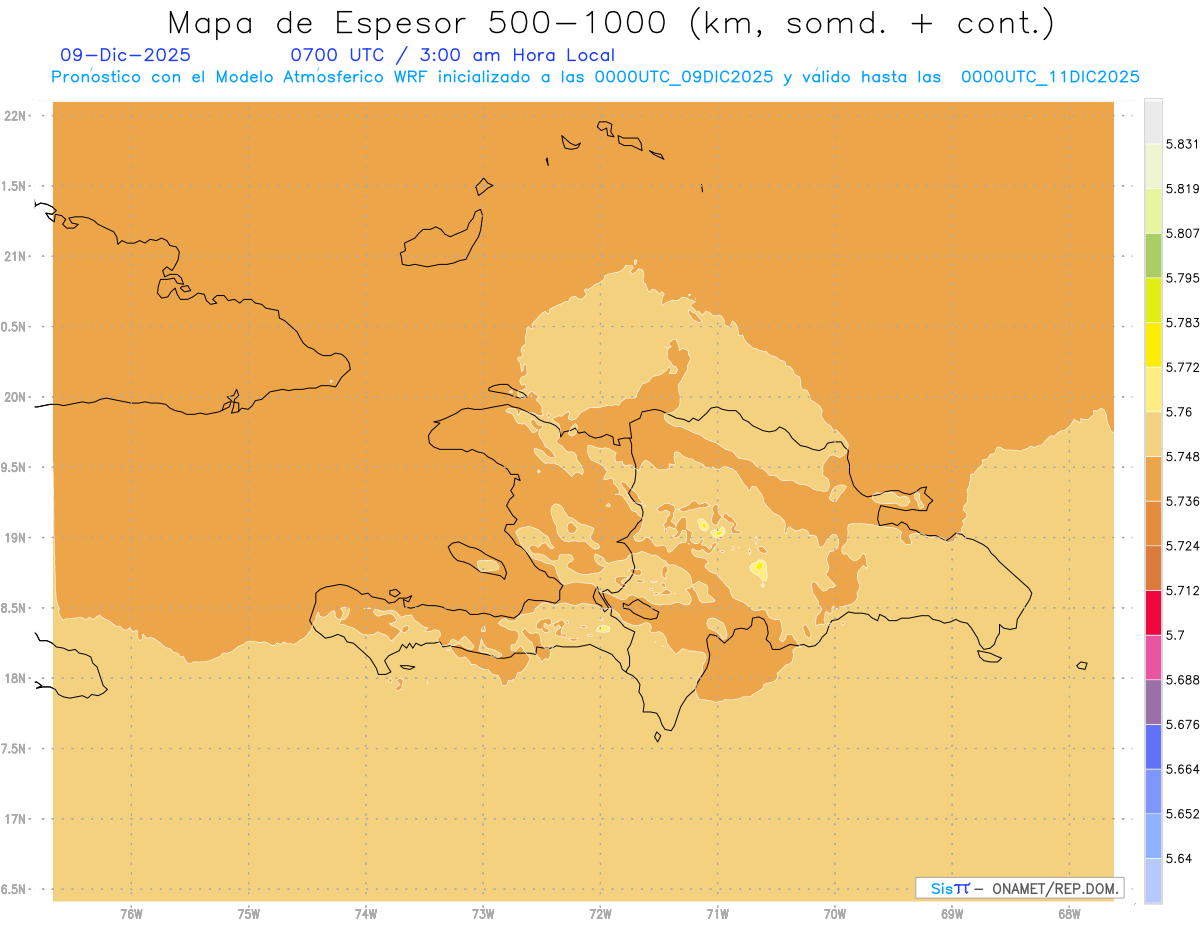
Task: Click the colorbar label "5.64"
Action: (1179, 858)
